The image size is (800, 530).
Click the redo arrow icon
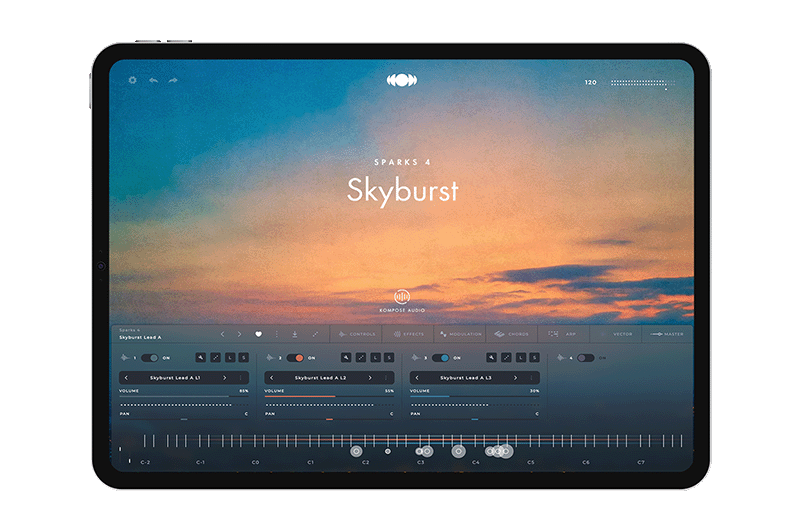click(173, 80)
